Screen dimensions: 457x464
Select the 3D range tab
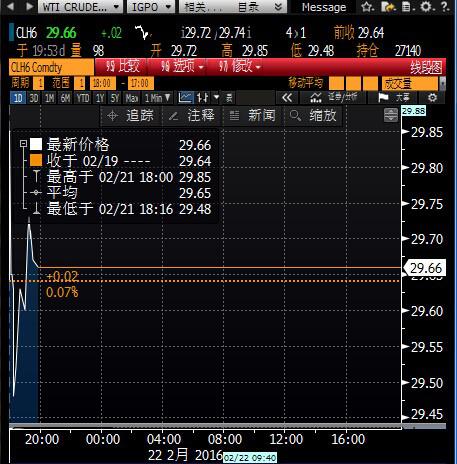pos(34,98)
